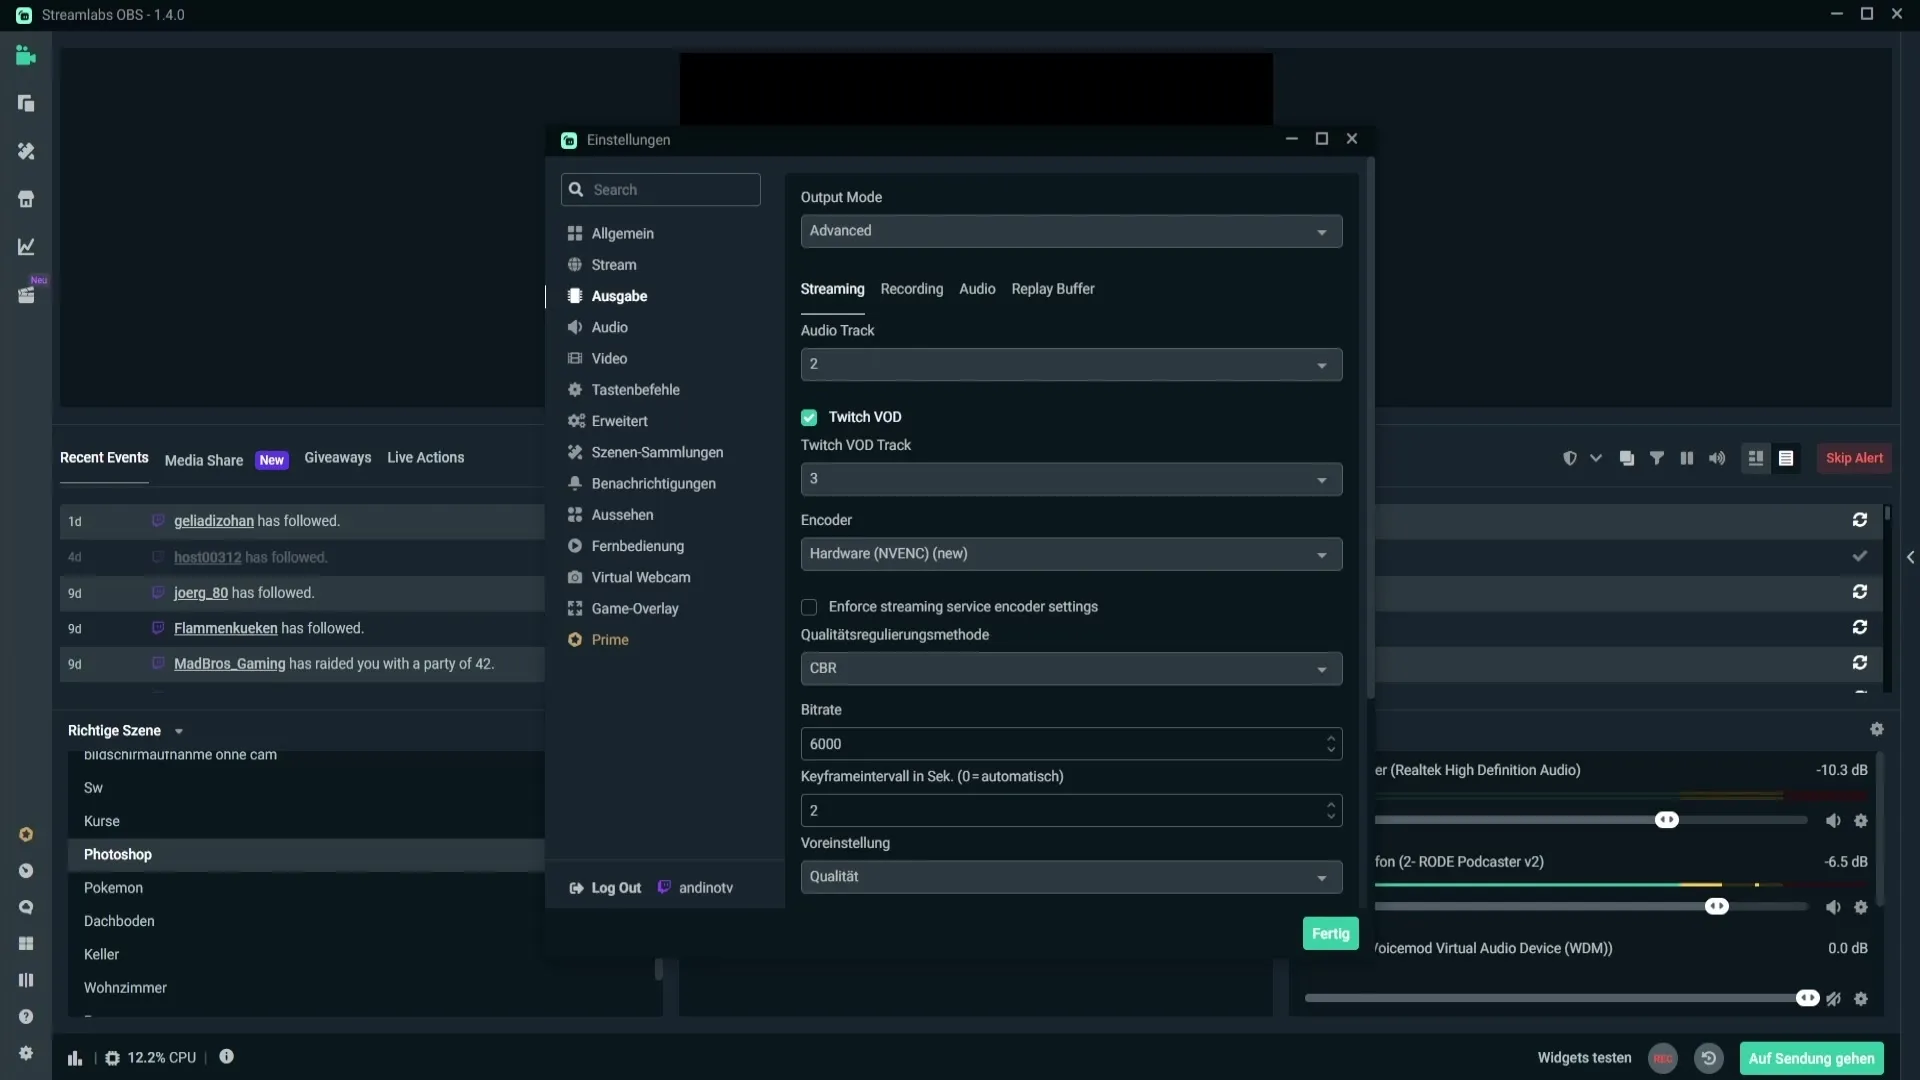This screenshot has width=1920, height=1080.
Task: Adjust the Voicemod volume slider handle
Action: click(x=1807, y=998)
